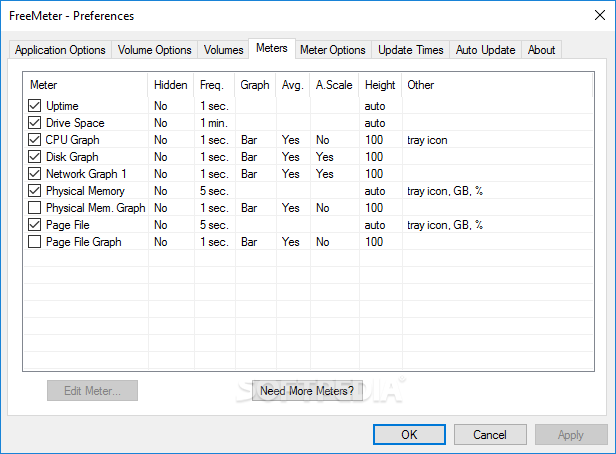This screenshot has width=616, height=454.
Task: Click the A.Scale column header
Action: [x=334, y=85]
